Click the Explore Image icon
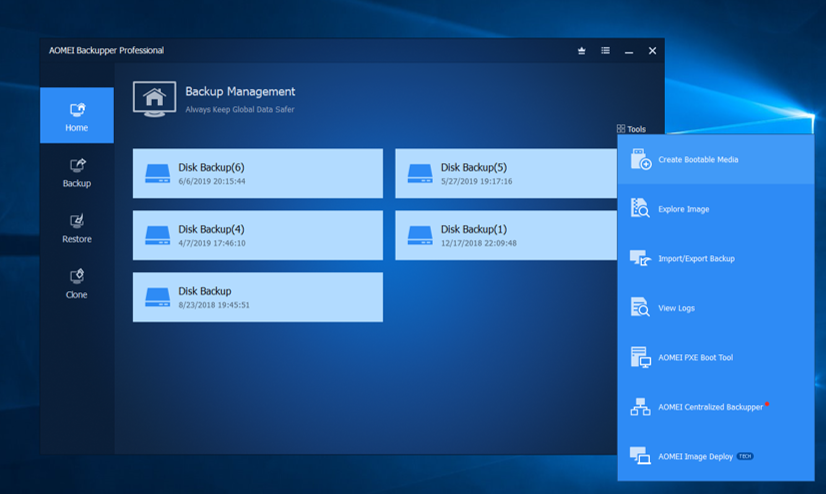Viewport: 826px width, 494px height. (x=640, y=209)
